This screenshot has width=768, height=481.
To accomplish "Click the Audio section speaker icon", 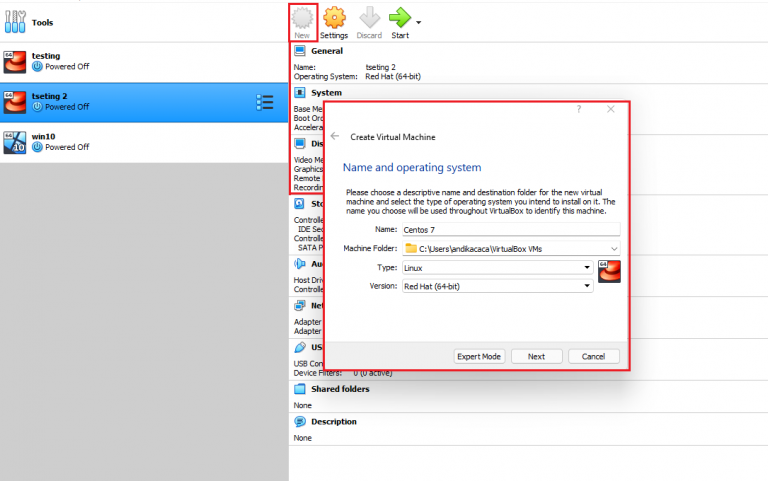I will [300, 264].
